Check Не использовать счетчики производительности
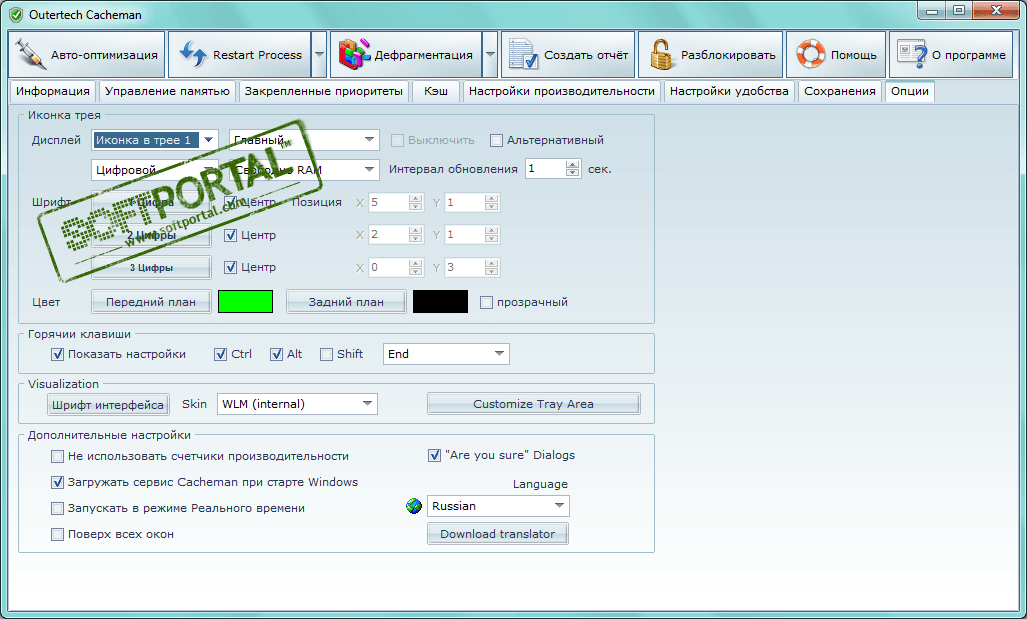This screenshot has height=619, width=1027. pos(58,456)
